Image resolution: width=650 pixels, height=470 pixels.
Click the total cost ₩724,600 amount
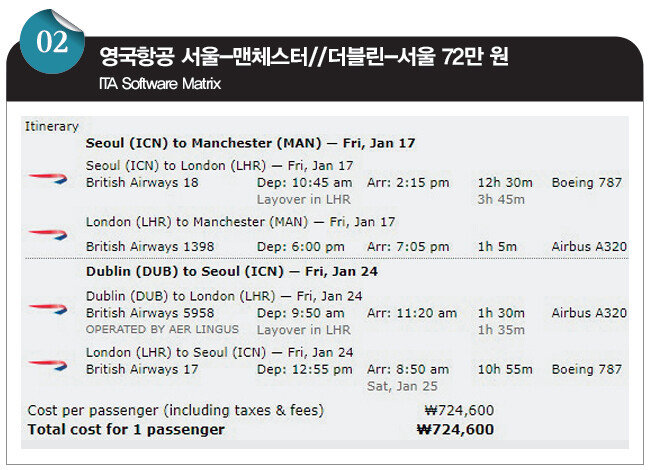pos(455,430)
